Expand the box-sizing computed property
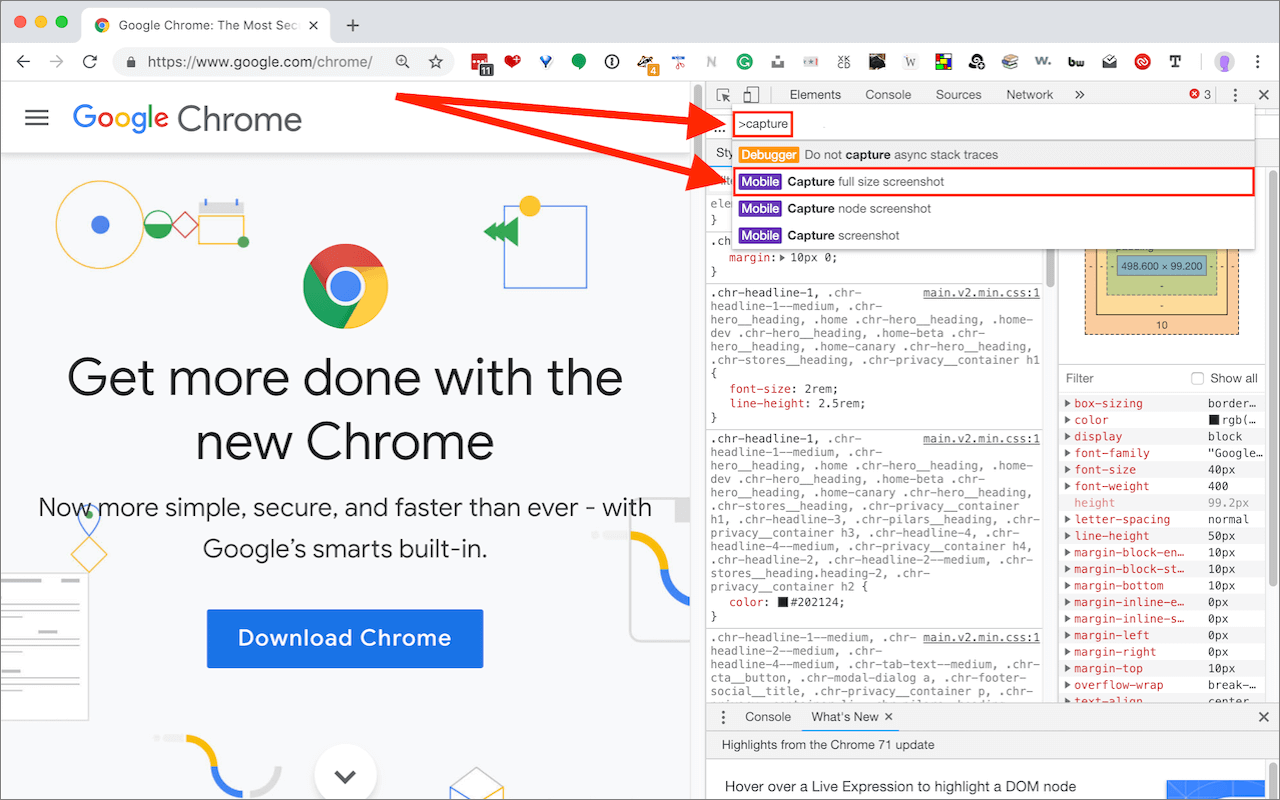The image size is (1280, 800). pos(1067,404)
